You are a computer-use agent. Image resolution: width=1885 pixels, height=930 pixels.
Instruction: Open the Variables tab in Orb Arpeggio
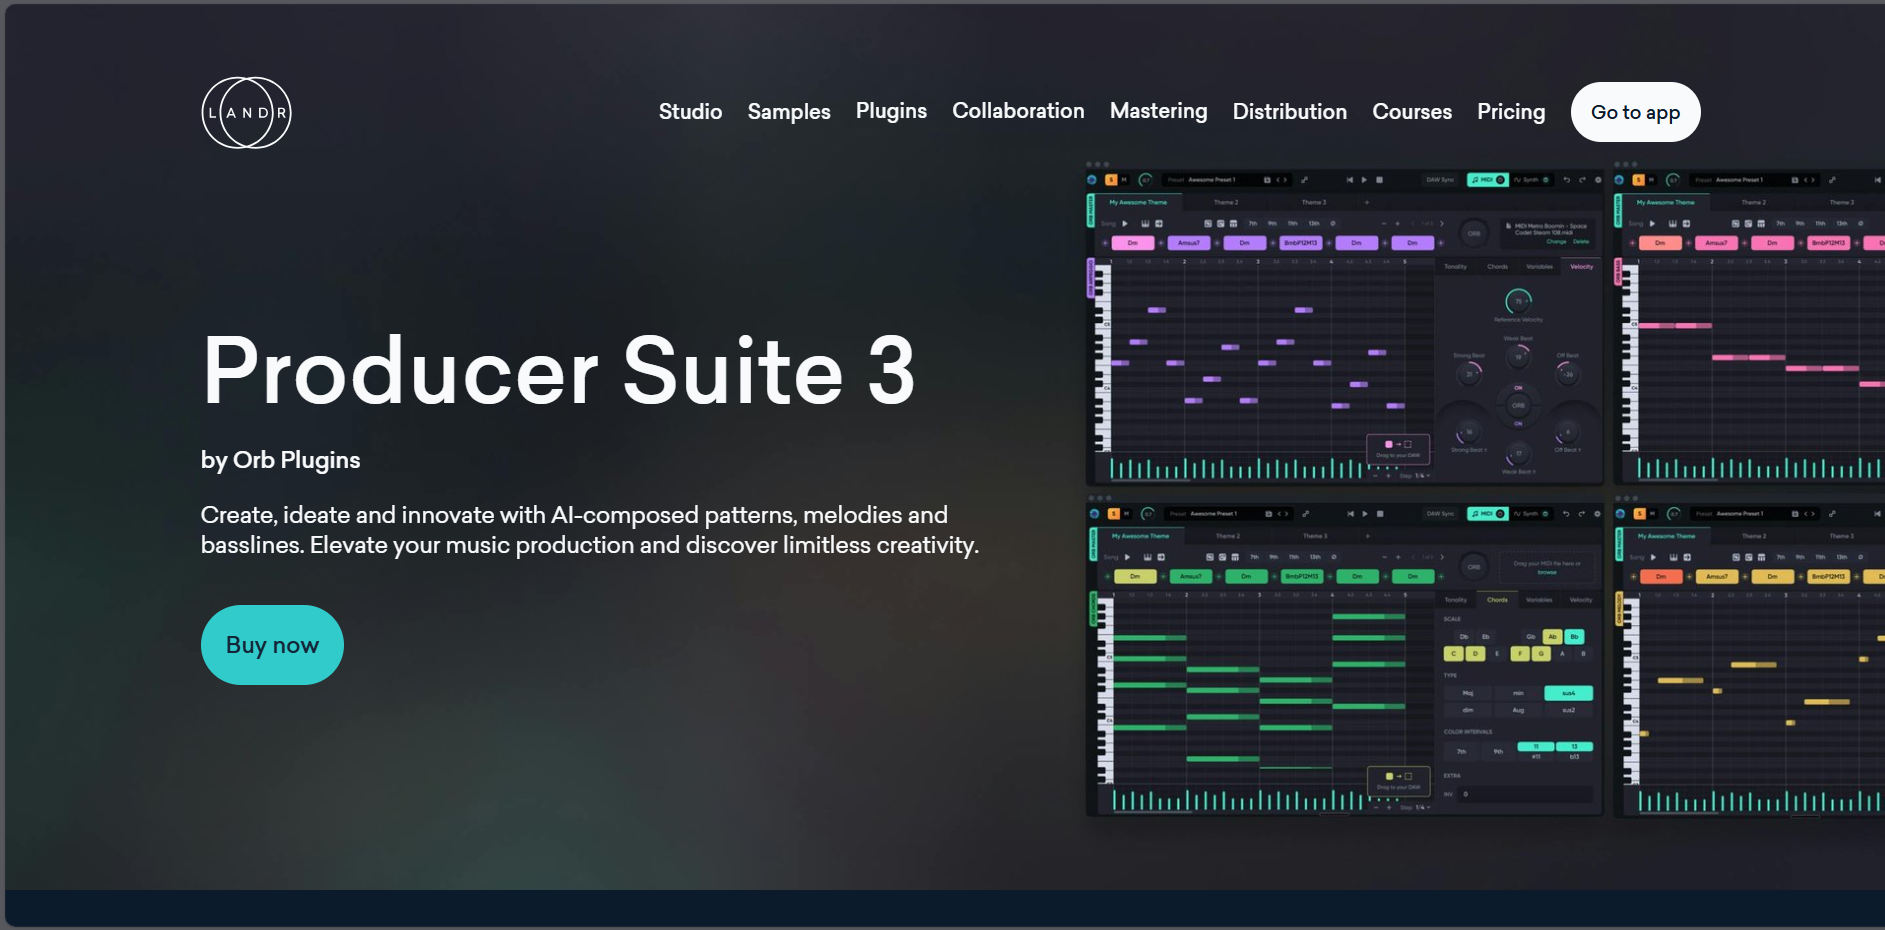coord(1540,267)
